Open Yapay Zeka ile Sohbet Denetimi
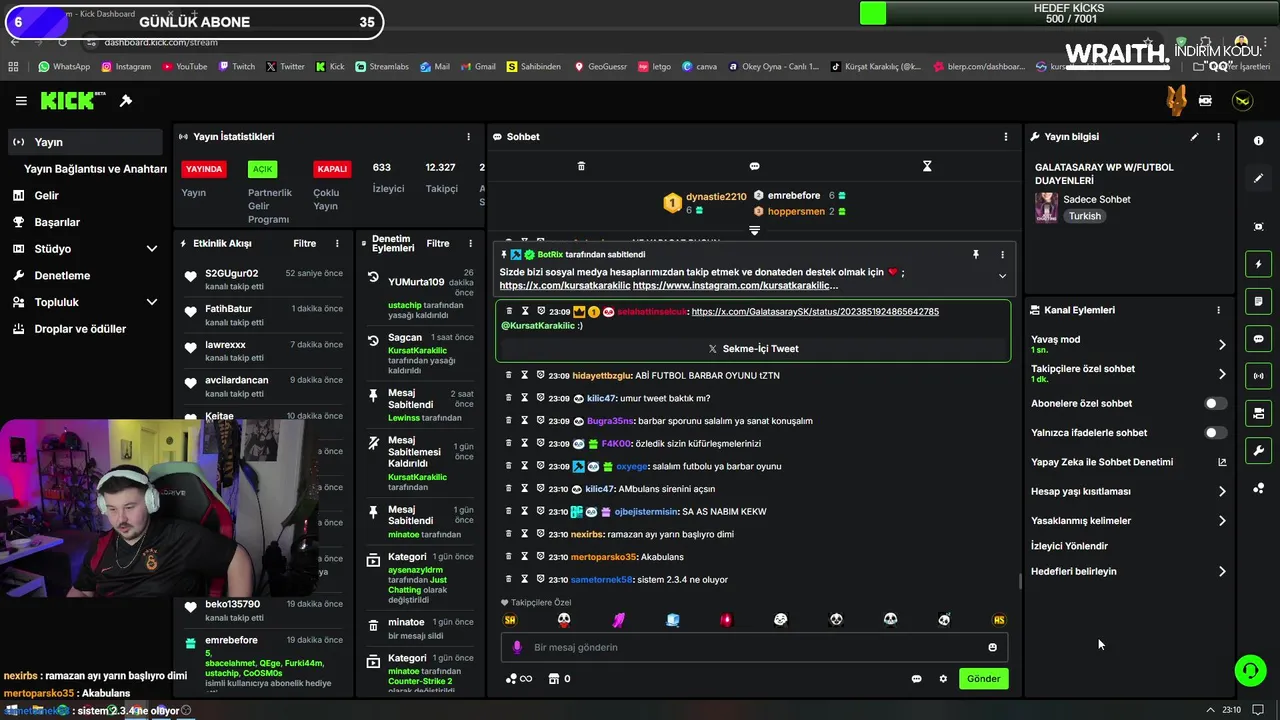Image resolution: width=1280 pixels, height=720 pixels. tap(1129, 462)
